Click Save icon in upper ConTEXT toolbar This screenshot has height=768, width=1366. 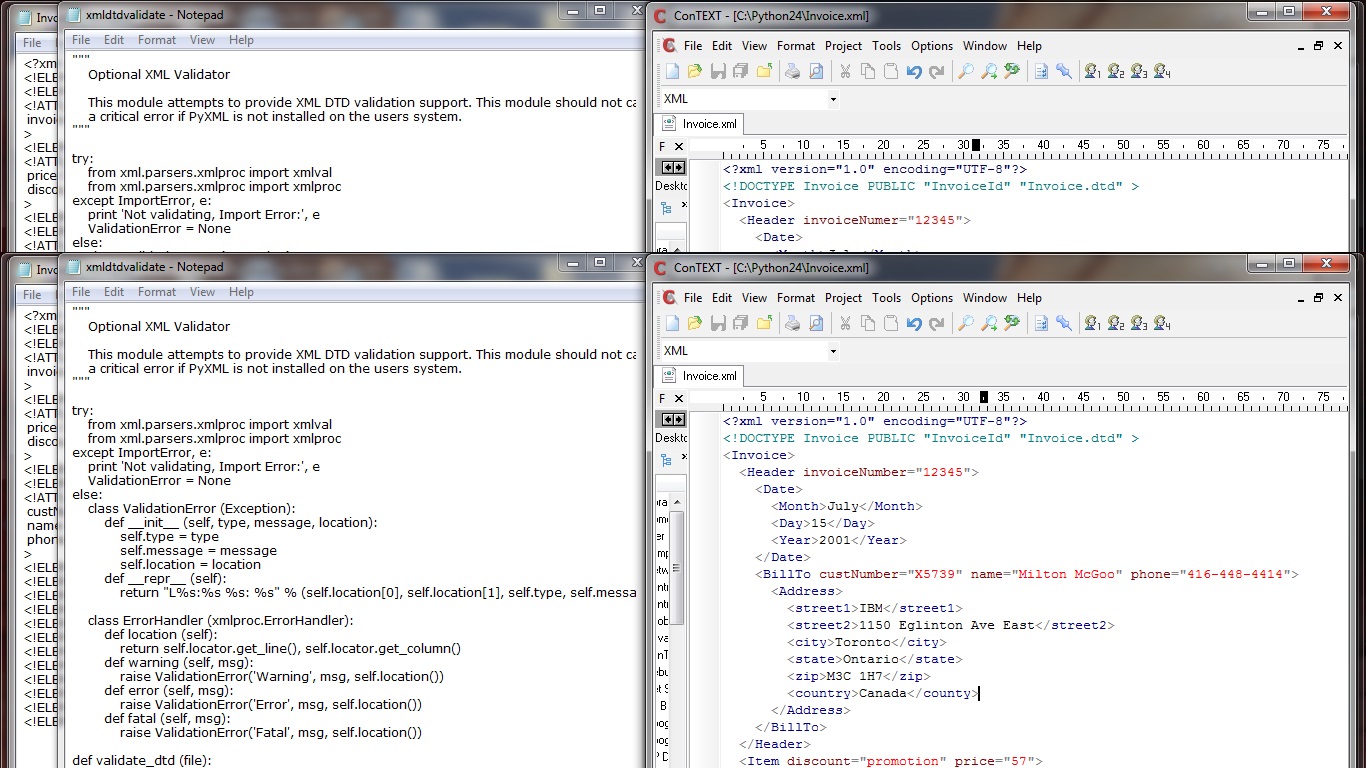point(718,71)
